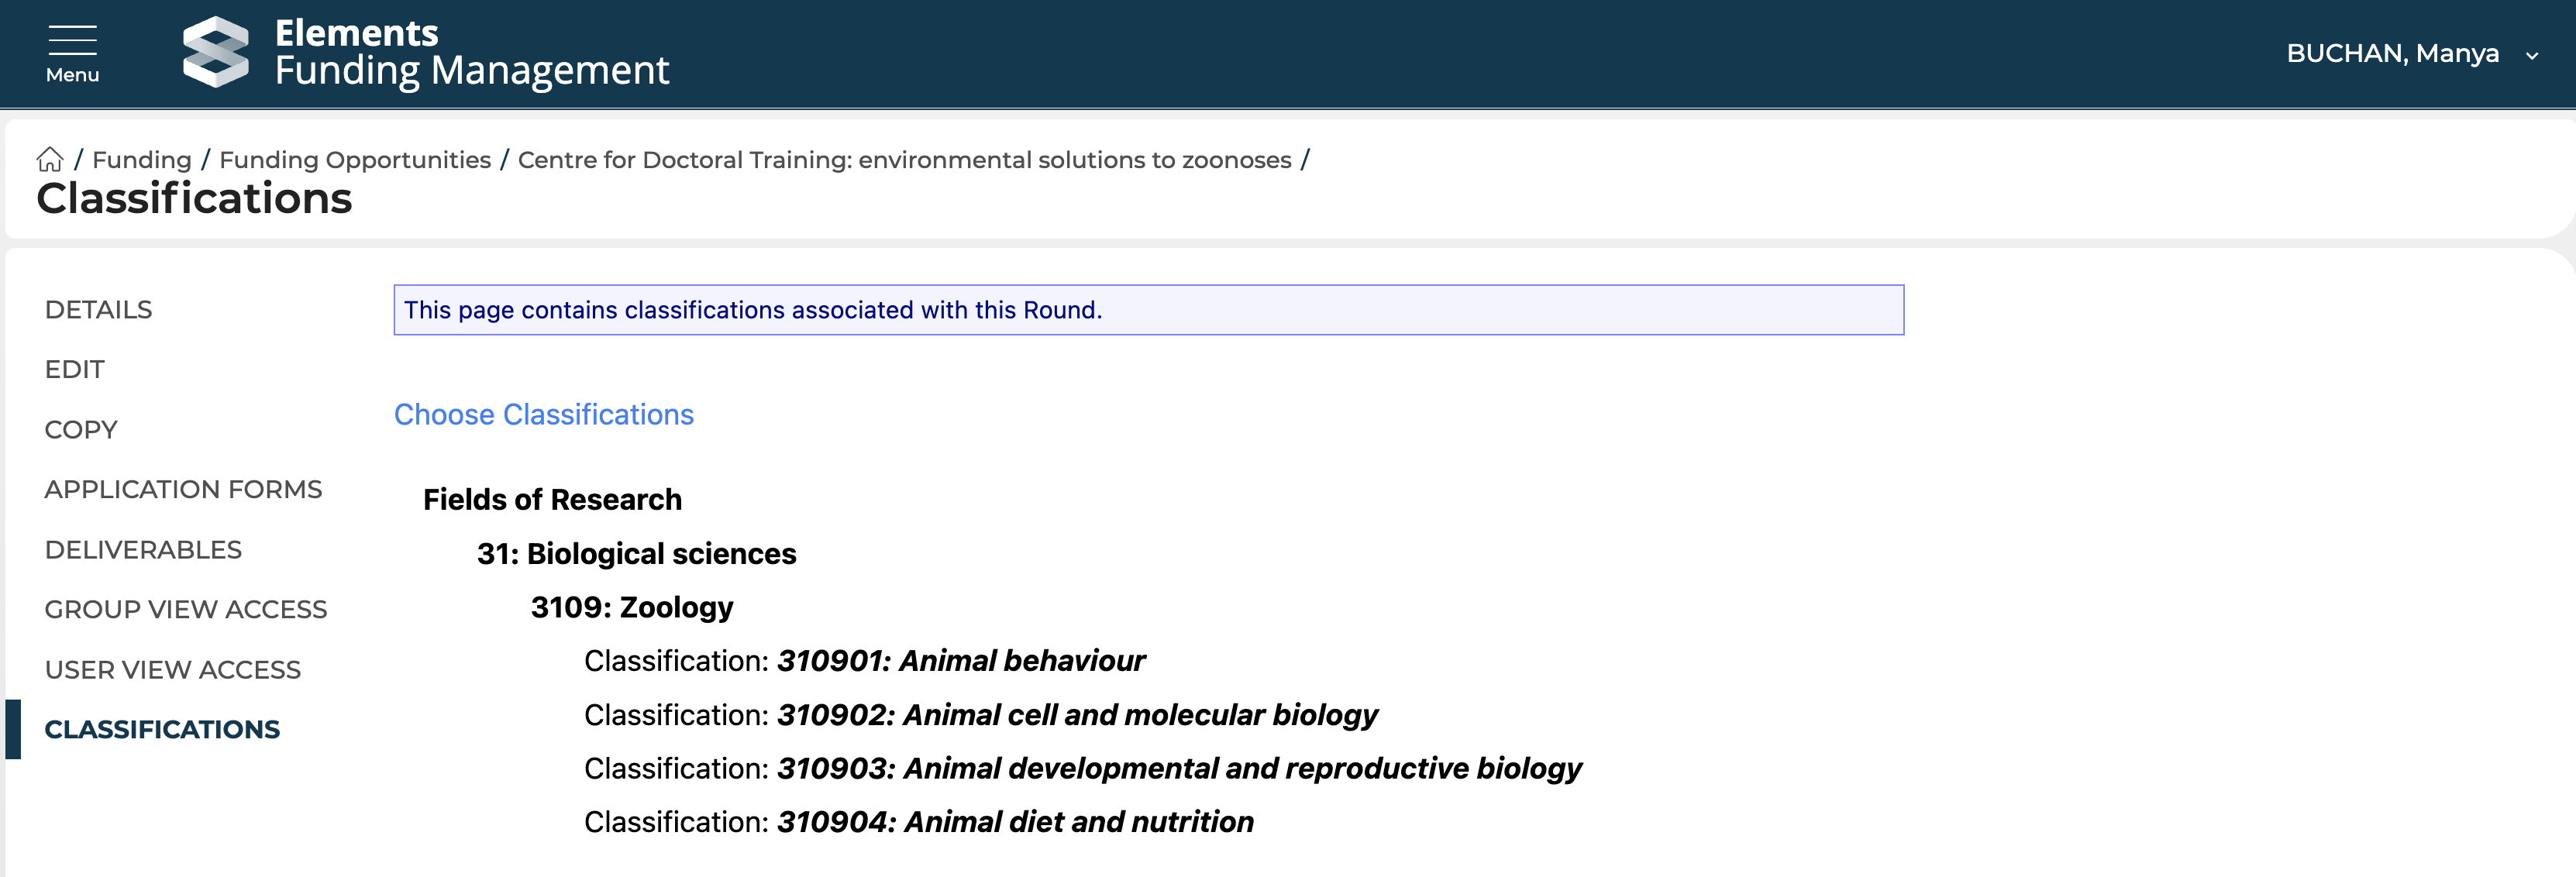This screenshot has width=2576, height=877.
Task: Open the Edit sidebar item
Action: click(x=74, y=370)
